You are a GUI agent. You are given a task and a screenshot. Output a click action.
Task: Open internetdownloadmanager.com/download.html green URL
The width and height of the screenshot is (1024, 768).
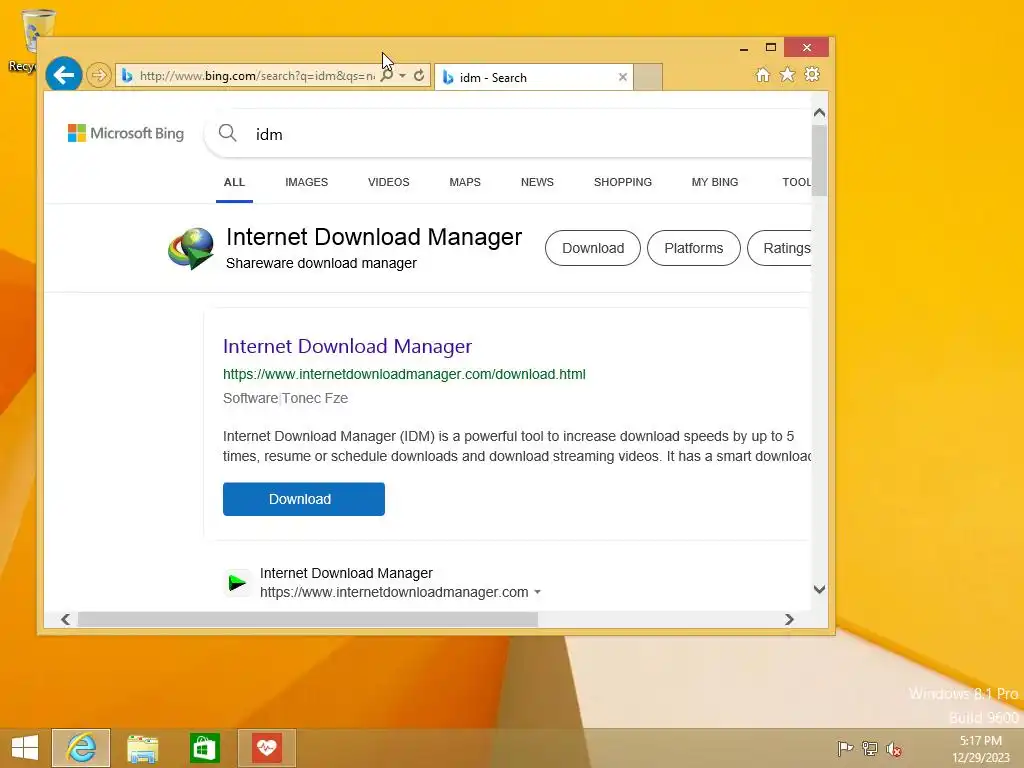[x=404, y=374]
